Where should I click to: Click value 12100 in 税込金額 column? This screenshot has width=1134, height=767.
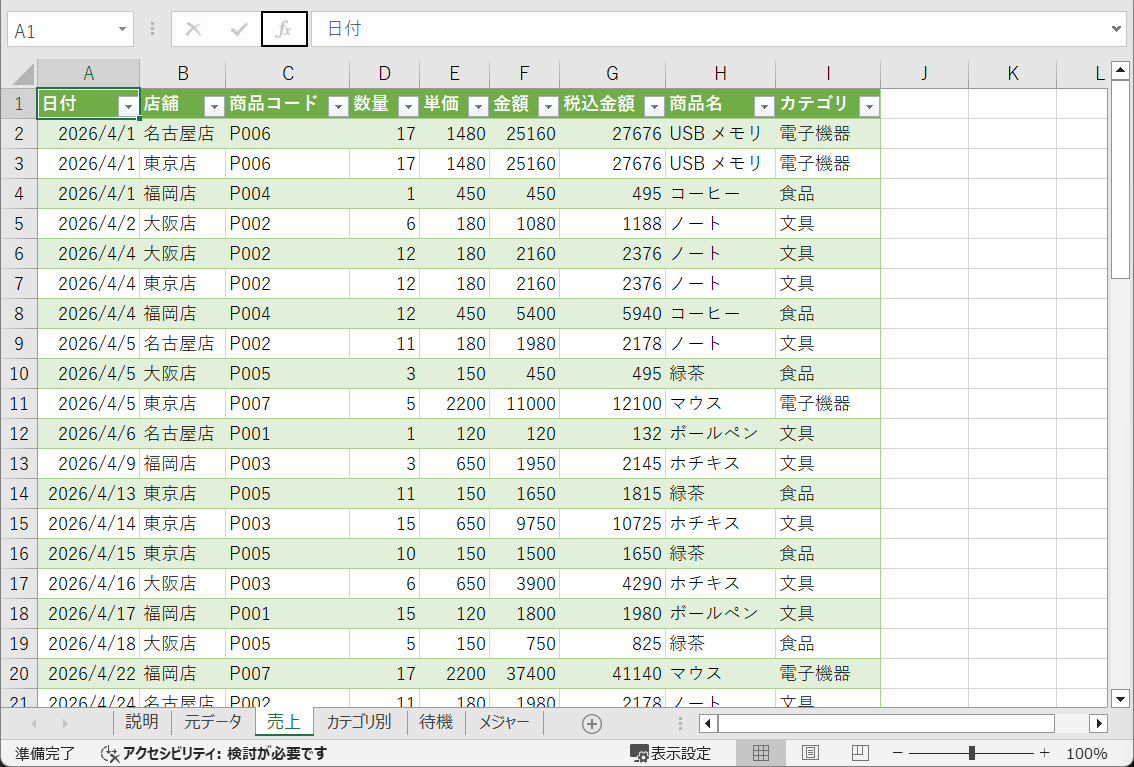pyautogui.click(x=613, y=404)
